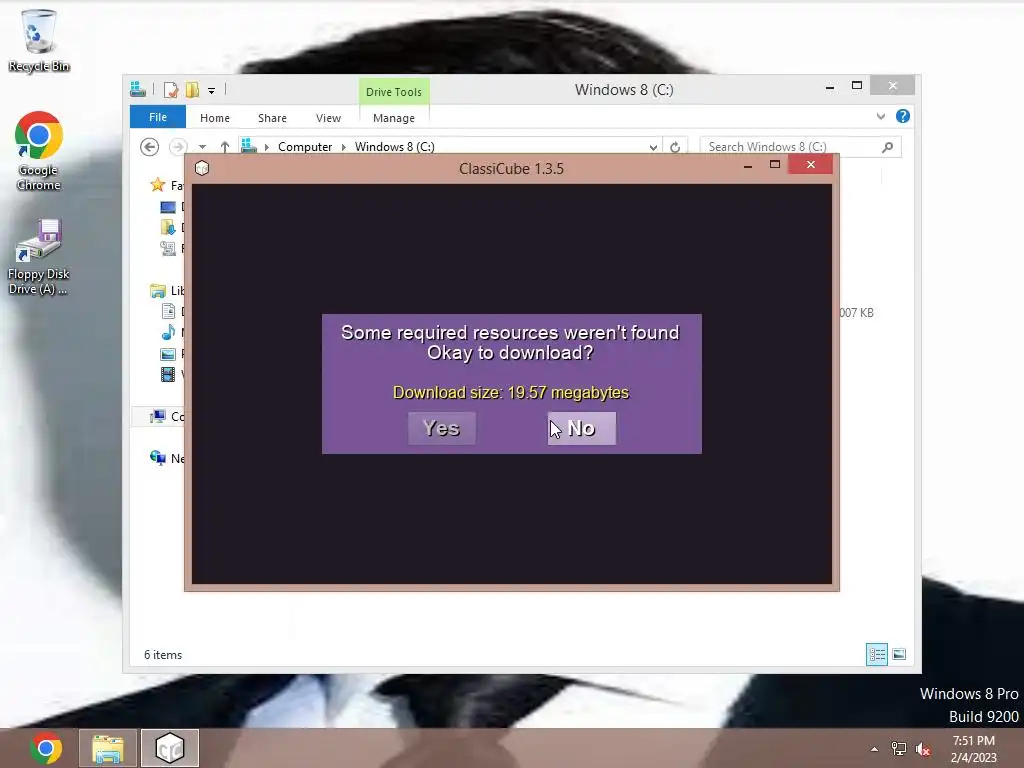The image size is (1024, 768).
Task: Click ClassiCube window title icon
Action: pyautogui.click(x=202, y=168)
